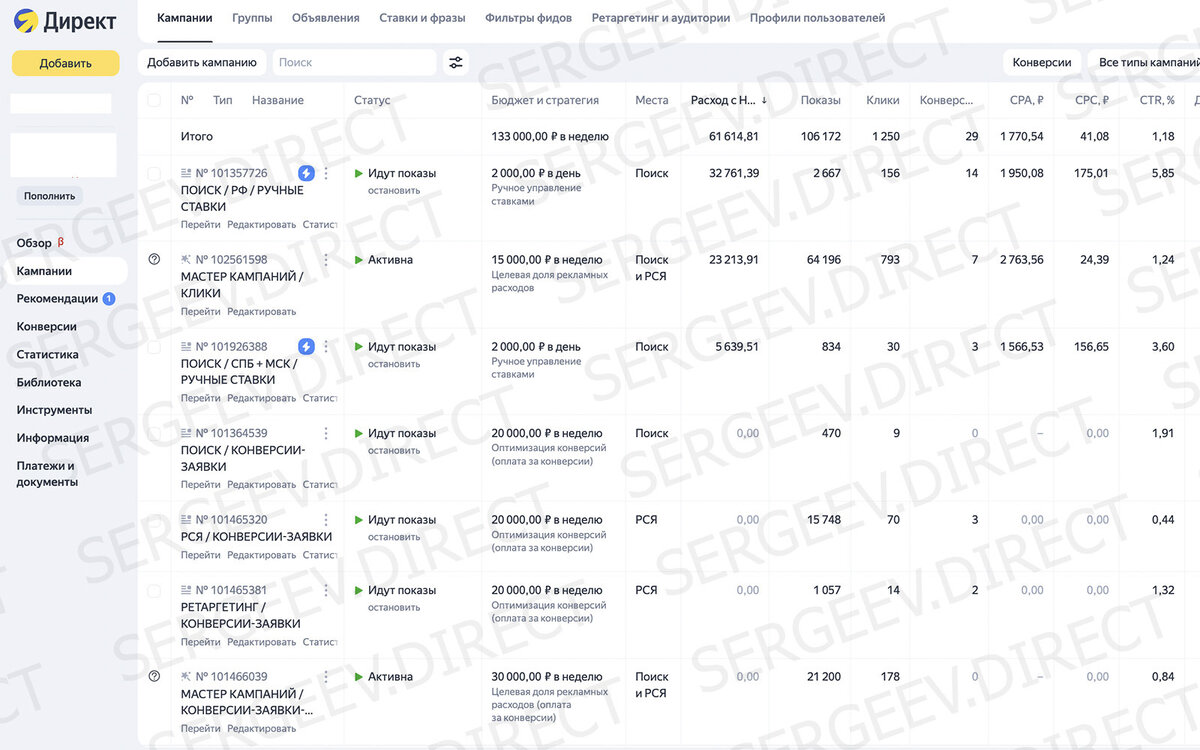Click play status icon for campaign 101357726
Image resolution: width=1200 pixels, height=750 pixels.
point(359,173)
